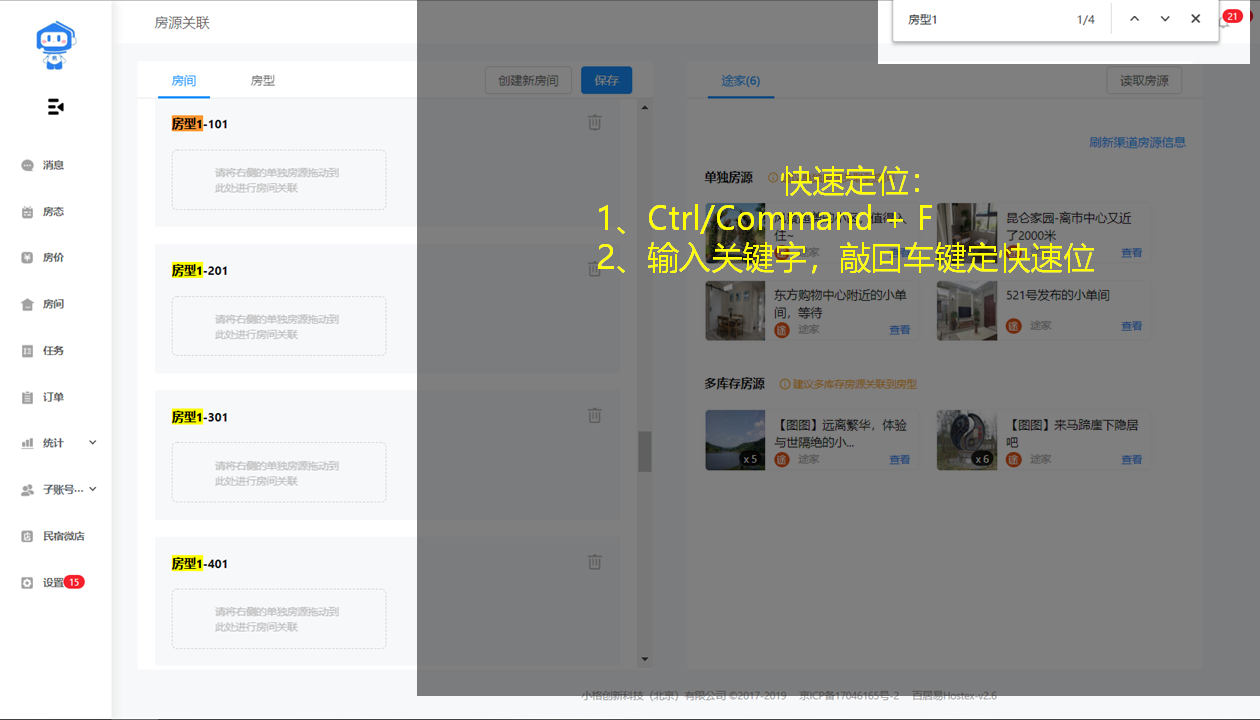
Task: Click the blue 保存 button
Action: pyautogui.click(x=606, y=81)
